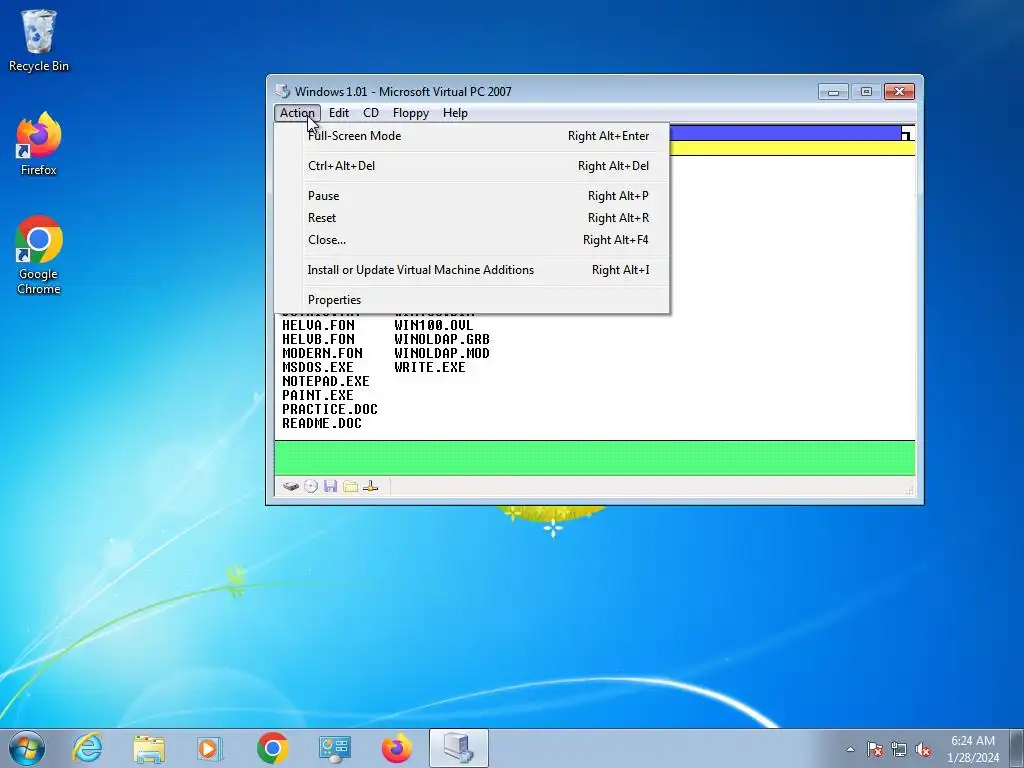Select PAINT.EXE in the file list
Screen dimensions: 1024x768
(318, 396)
